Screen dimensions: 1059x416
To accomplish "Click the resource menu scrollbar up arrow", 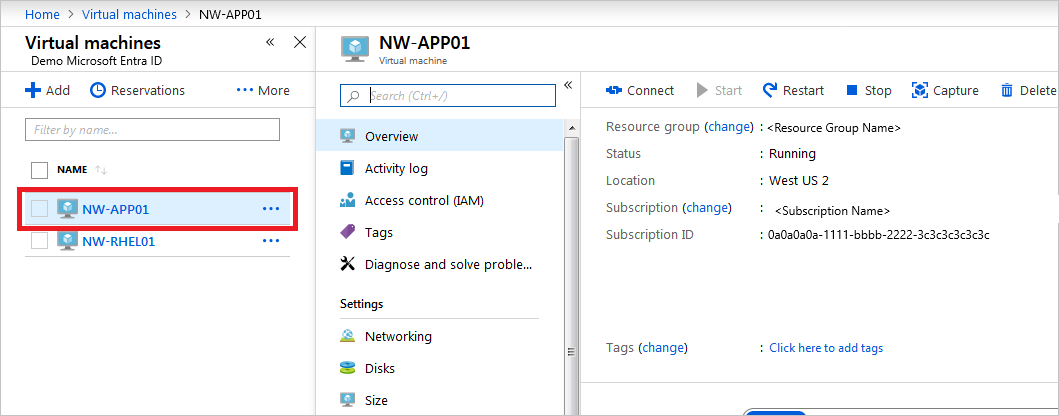I will pyautogui.click(x=571, y=128).
